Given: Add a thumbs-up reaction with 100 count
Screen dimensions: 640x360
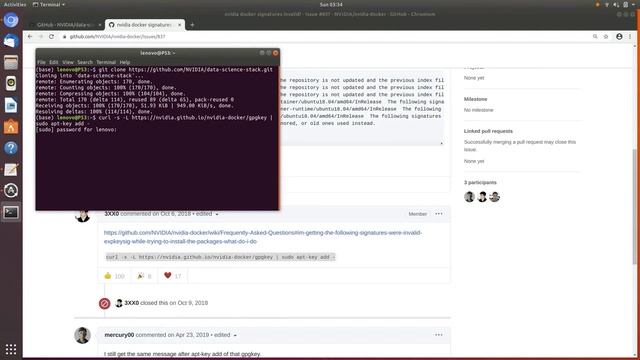Looking at the screenshot, I should tap(114, 276).
